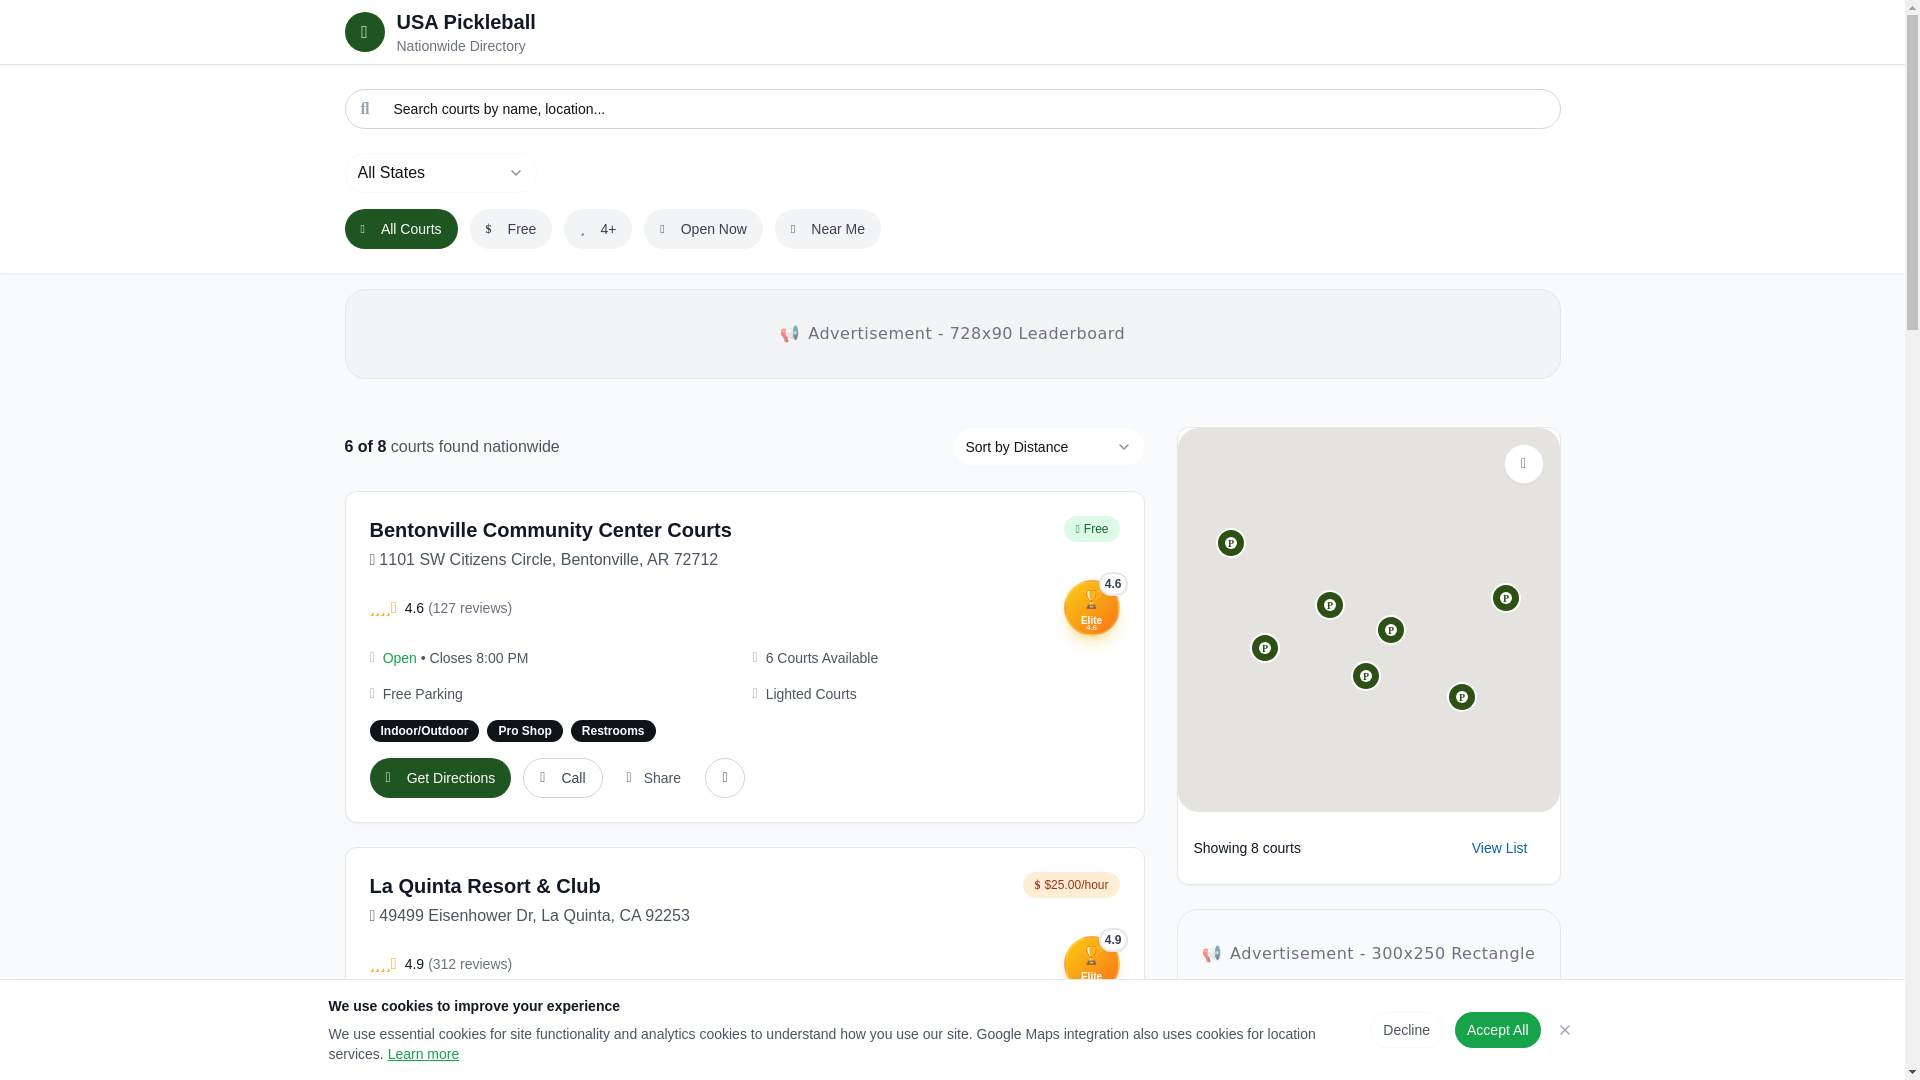Click the 300x250 rectangle advertisement

pos(1368,954)
